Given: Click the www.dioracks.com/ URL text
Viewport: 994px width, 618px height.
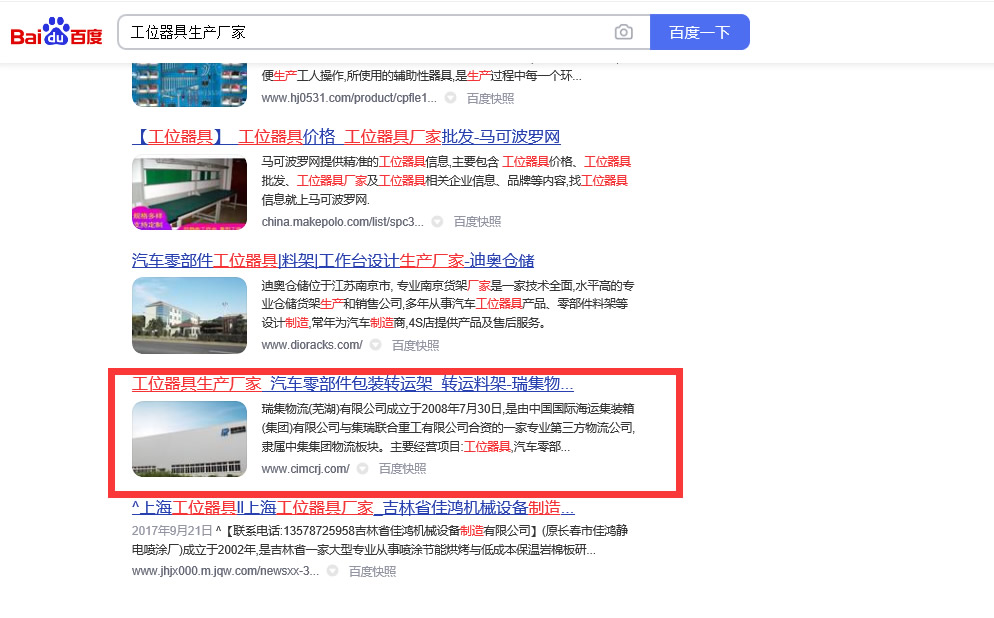Looking at the screenshot, I should 311,345.
